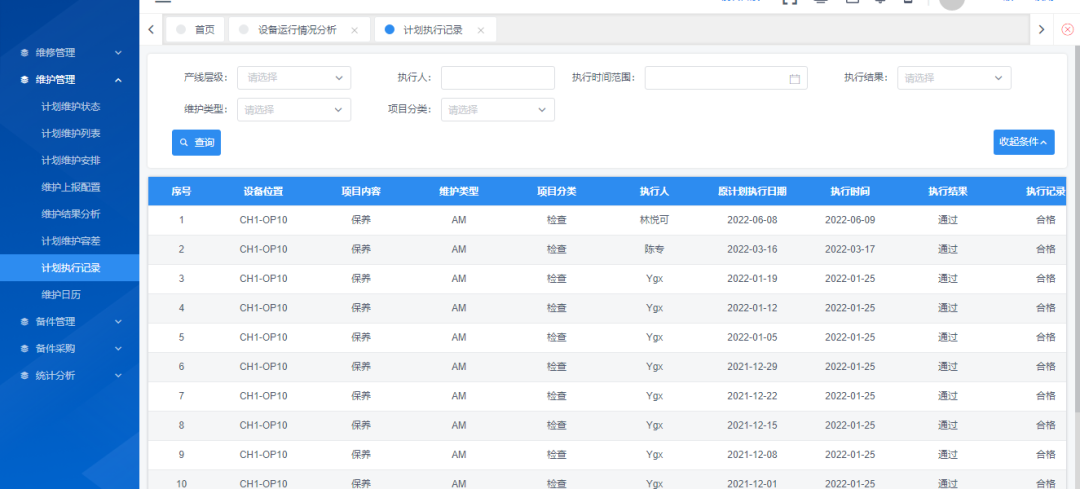
Task: Open 维护上报配置 in the sidebar
Action: [70, 187]
